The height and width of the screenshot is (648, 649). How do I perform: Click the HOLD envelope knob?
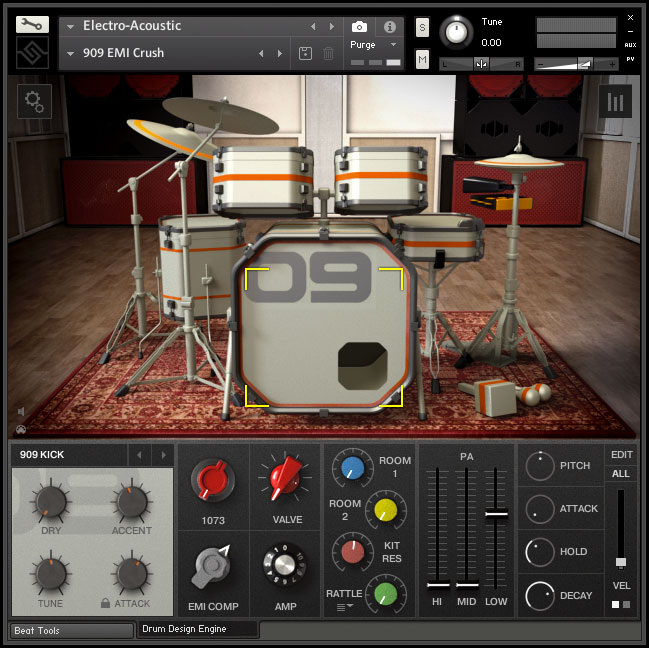click(x=540, y=552)
